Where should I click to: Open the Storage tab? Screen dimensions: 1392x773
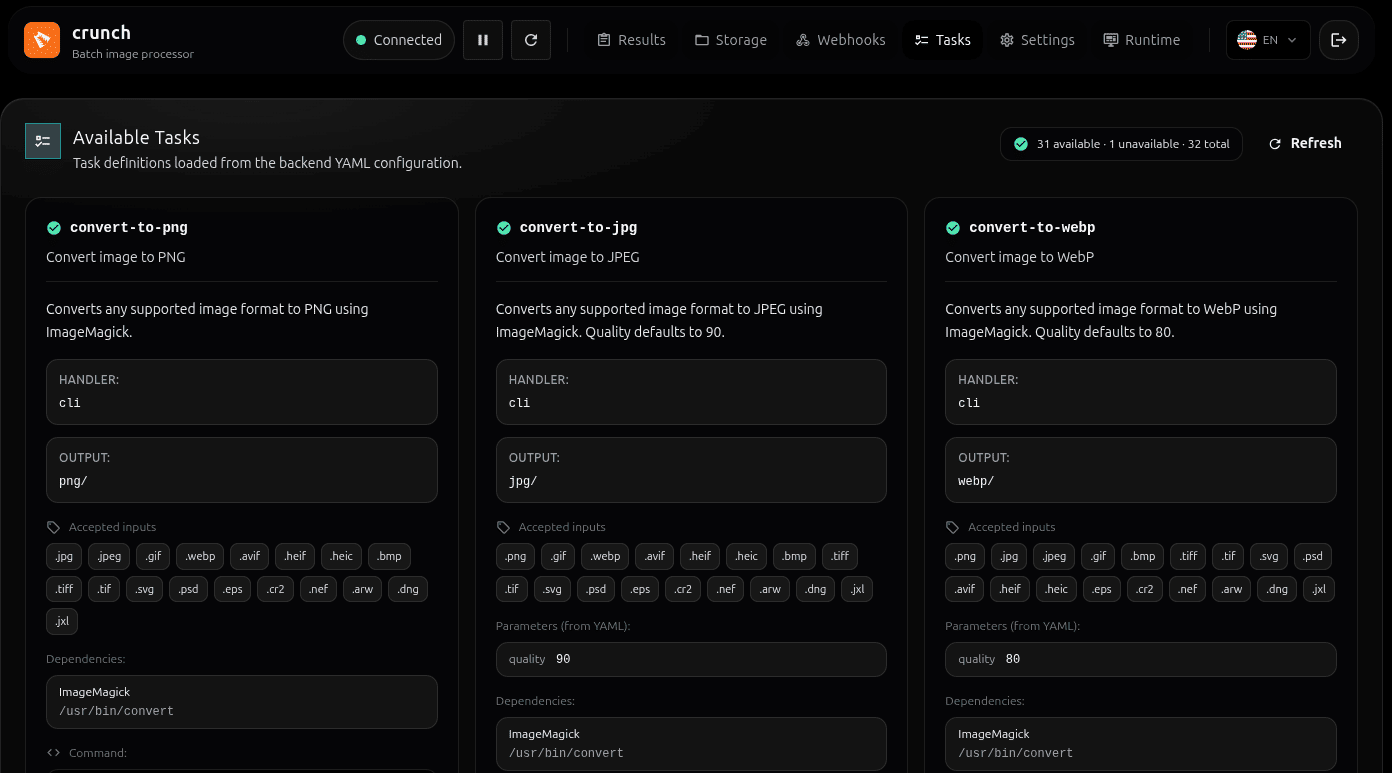tap(731, 40)
